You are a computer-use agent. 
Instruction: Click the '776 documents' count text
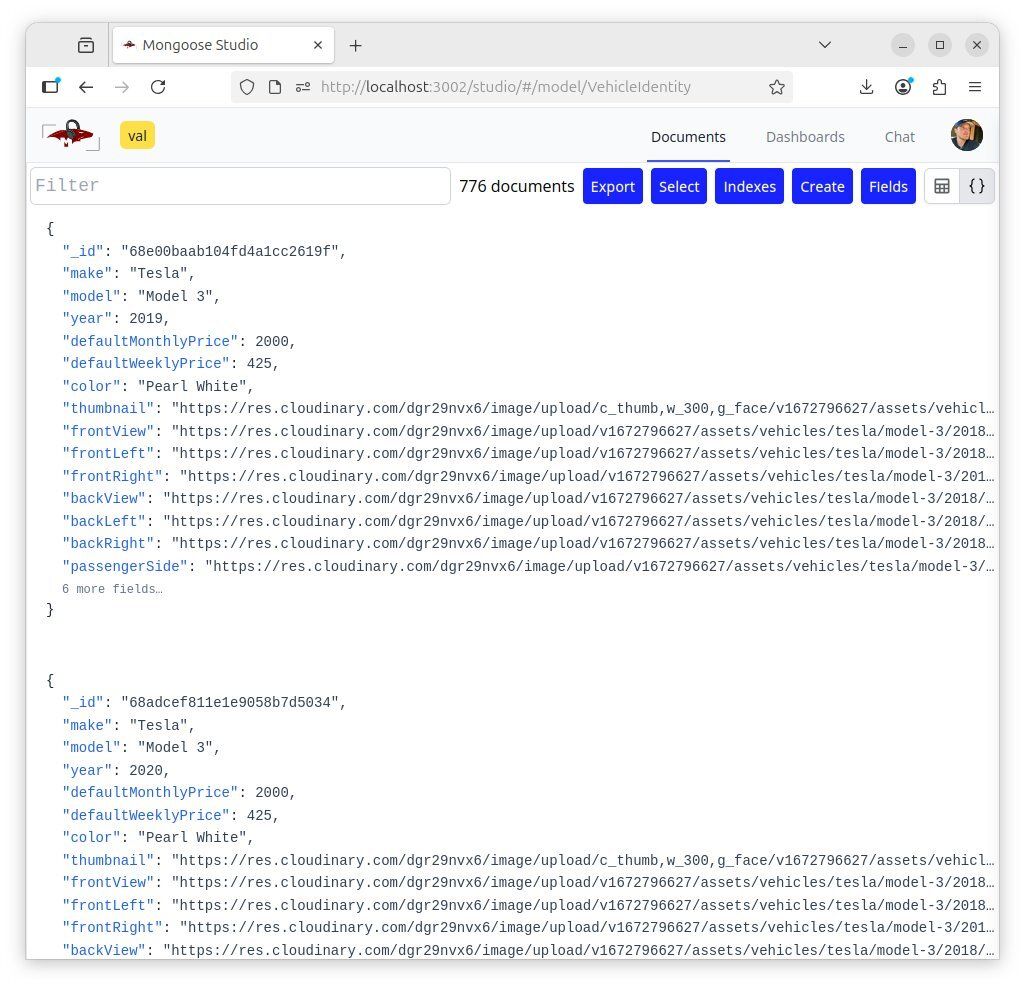click(516, 186)
